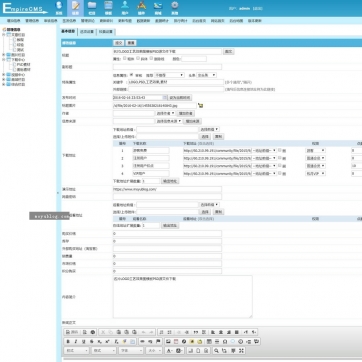This screenshot has width=362, height=362.
Task: Toggle Underline in the editor toolbar
Action: 84,341
